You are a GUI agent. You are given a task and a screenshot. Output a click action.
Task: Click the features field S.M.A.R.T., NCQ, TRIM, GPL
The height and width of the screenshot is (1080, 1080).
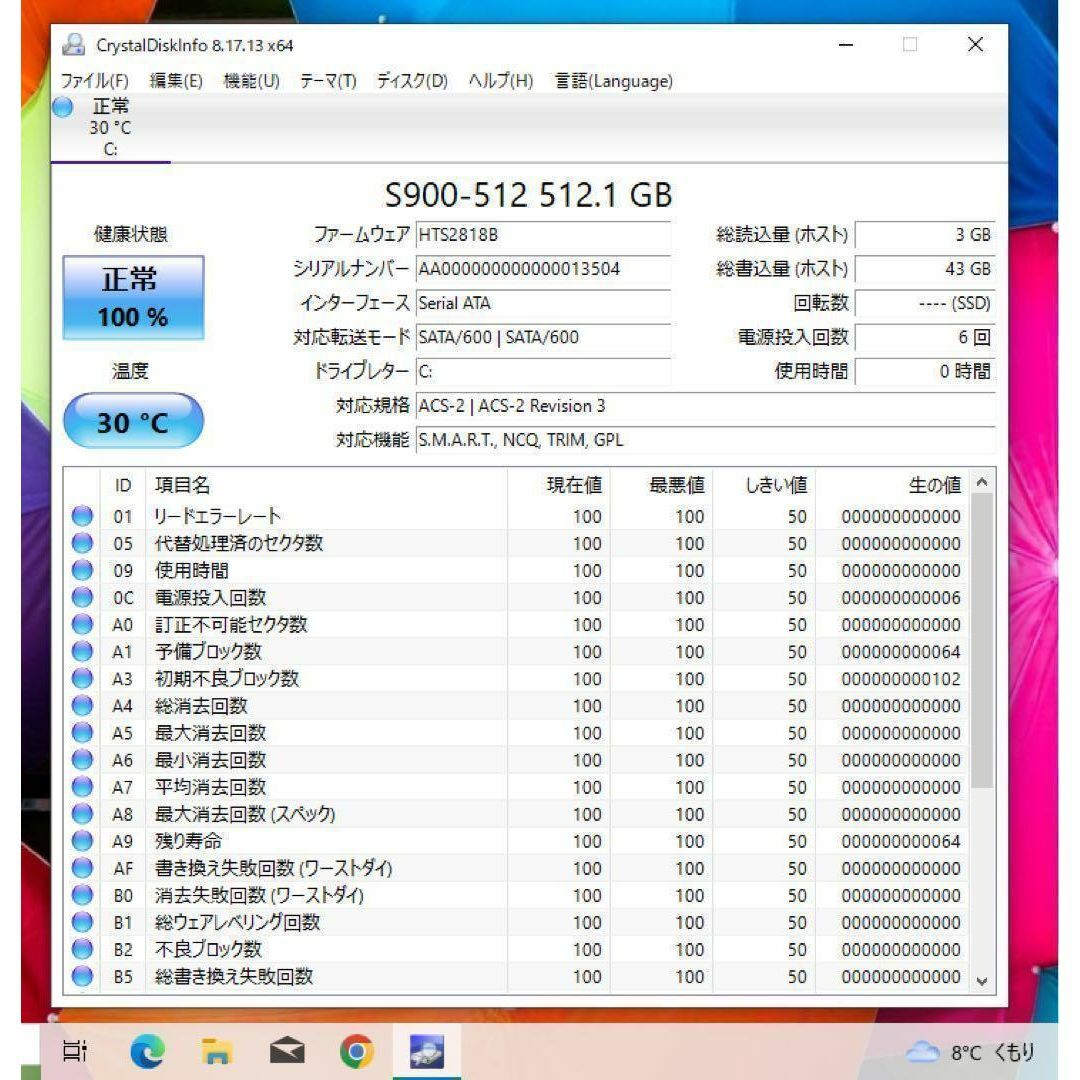pos(705,440)
